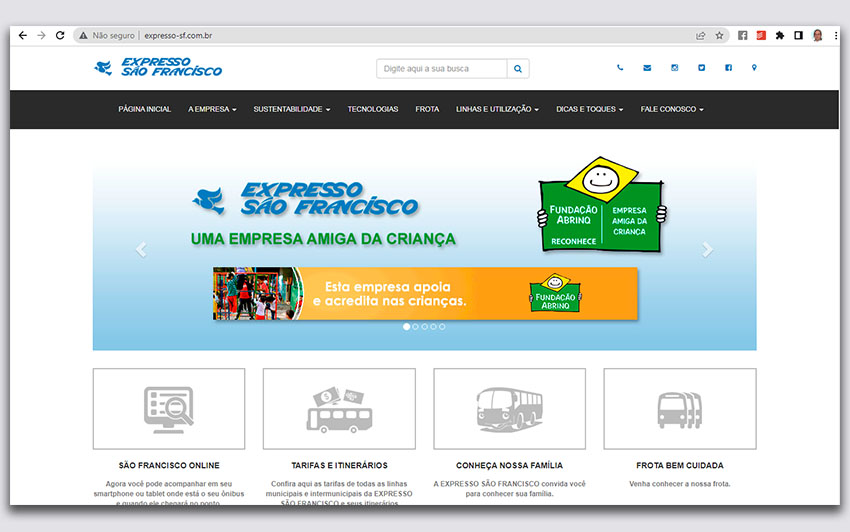Viewport: 850px width, 532px height.
Task: Click the green Fundação Abrinq seal image
Action: point(602,204)
